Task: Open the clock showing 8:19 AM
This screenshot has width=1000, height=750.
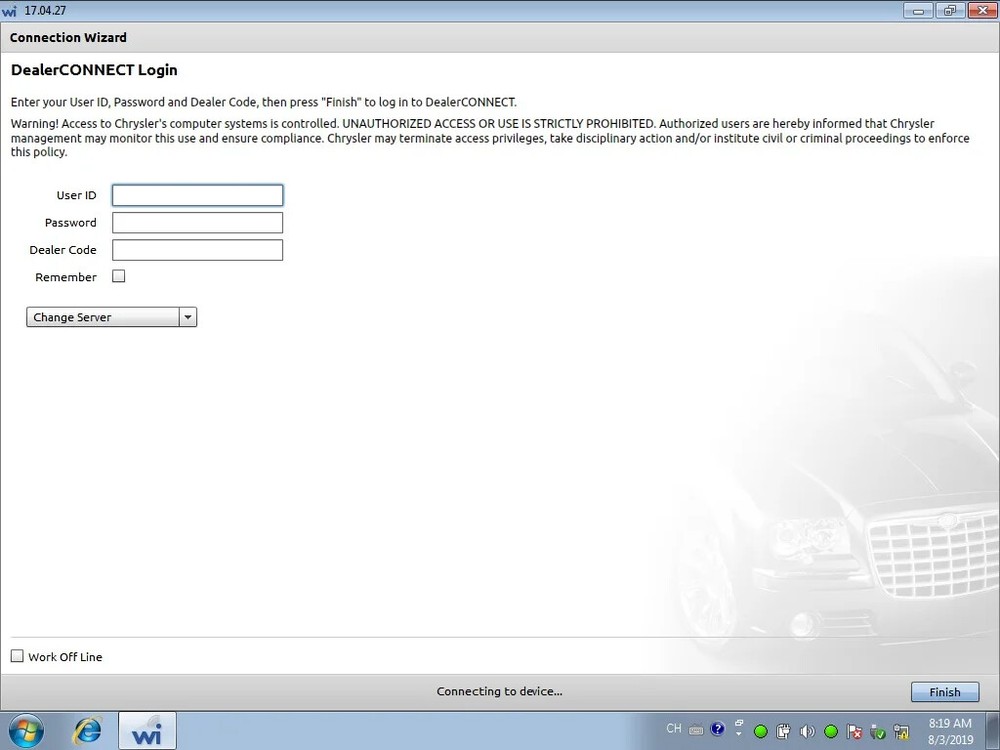Action: pyautogui.click(x=950, y=732)
